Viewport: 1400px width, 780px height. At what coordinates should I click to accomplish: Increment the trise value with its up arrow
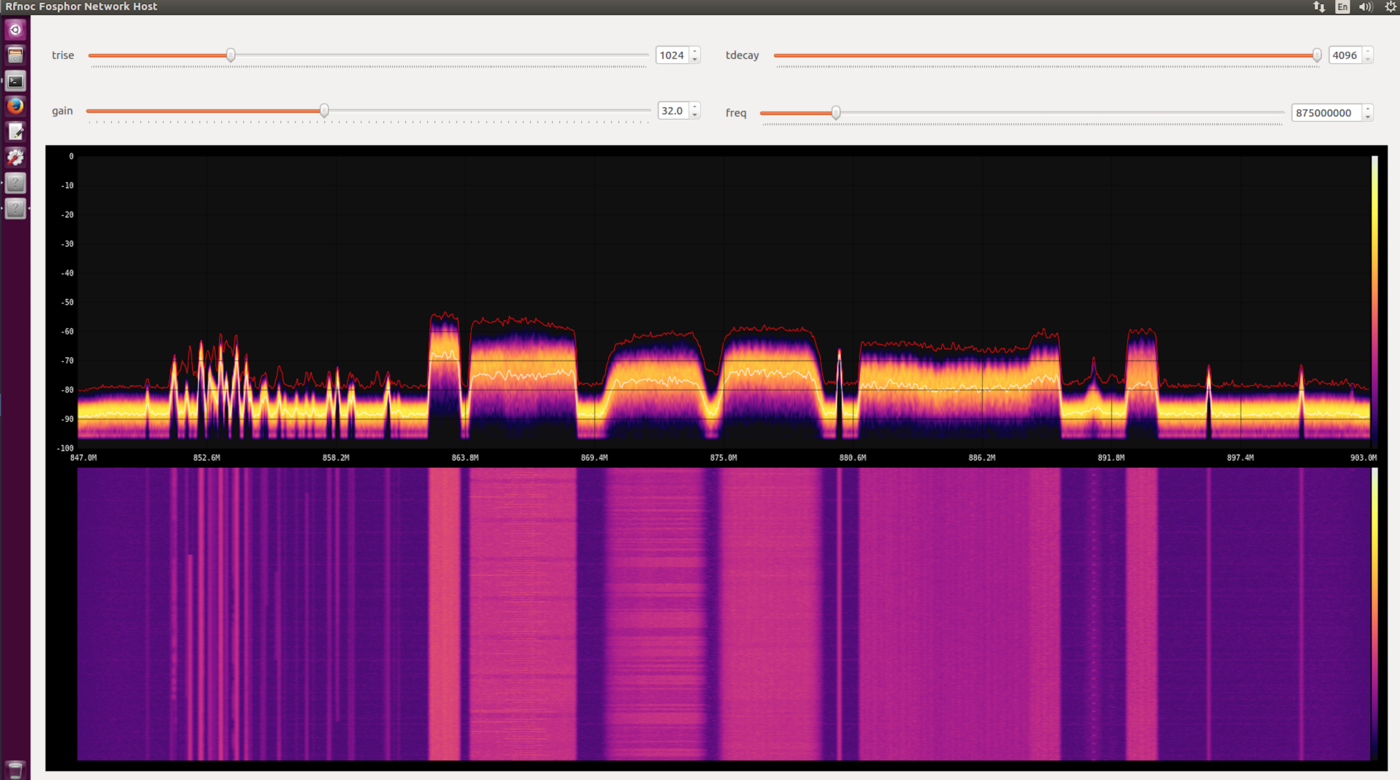[x=694, y=50]
